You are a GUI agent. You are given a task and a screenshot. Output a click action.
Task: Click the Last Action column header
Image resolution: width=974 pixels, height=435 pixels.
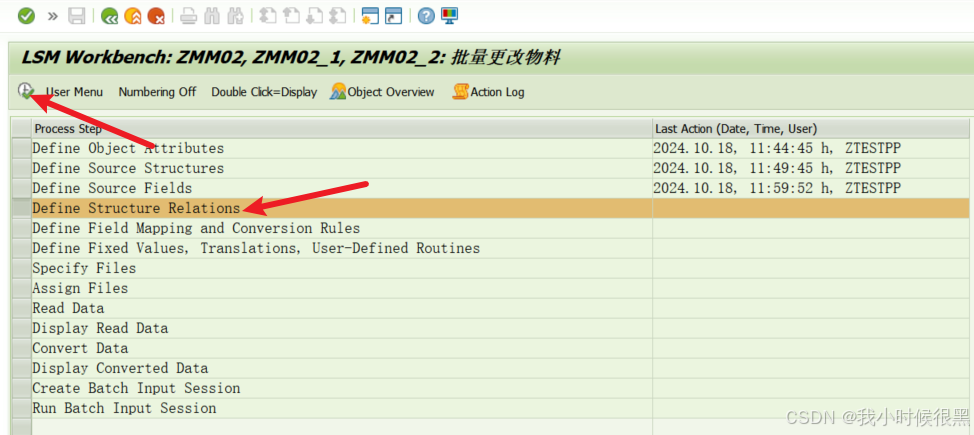tap(811, 129)
